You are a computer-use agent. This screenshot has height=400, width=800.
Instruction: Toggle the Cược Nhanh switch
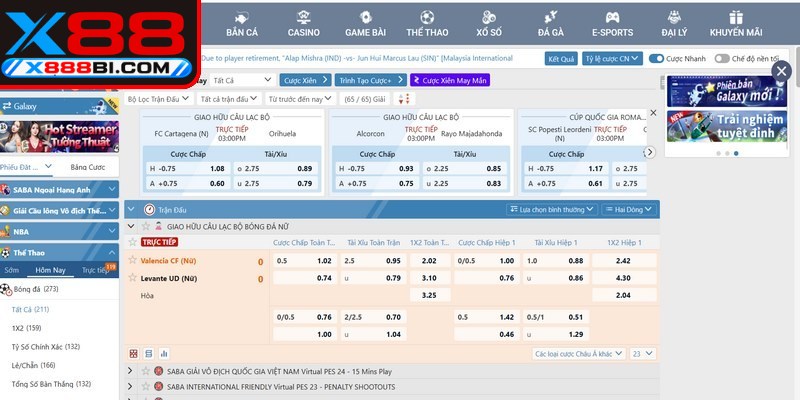point(656,59)
